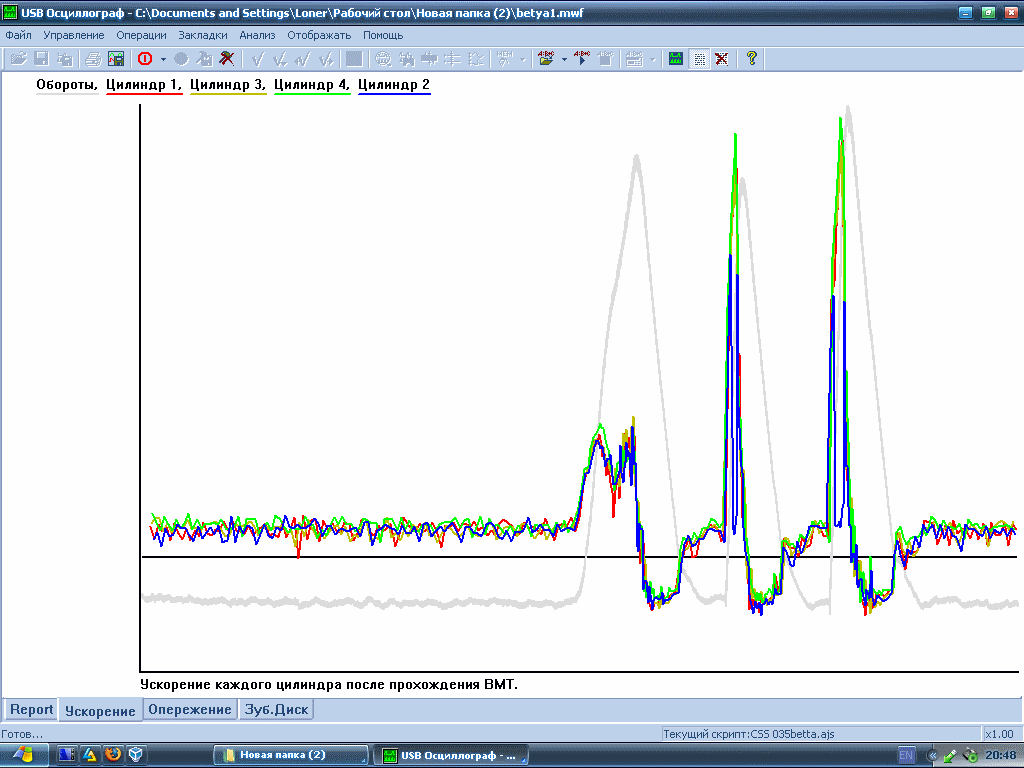This screenshot has width=1024, height=768.
Task: Click the open script folder icon
Action: pyautogui.click(x=546, y=59)
